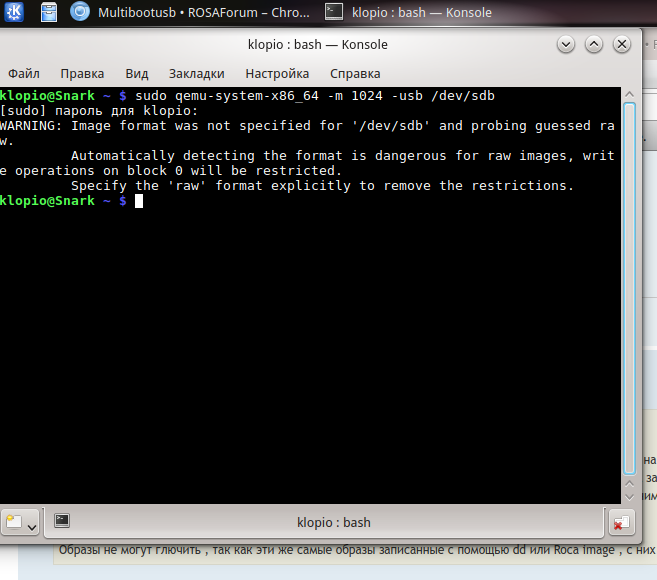Click the file manager panel icon
The height and width of the screenshot is (580, 657).
[49, 12]
